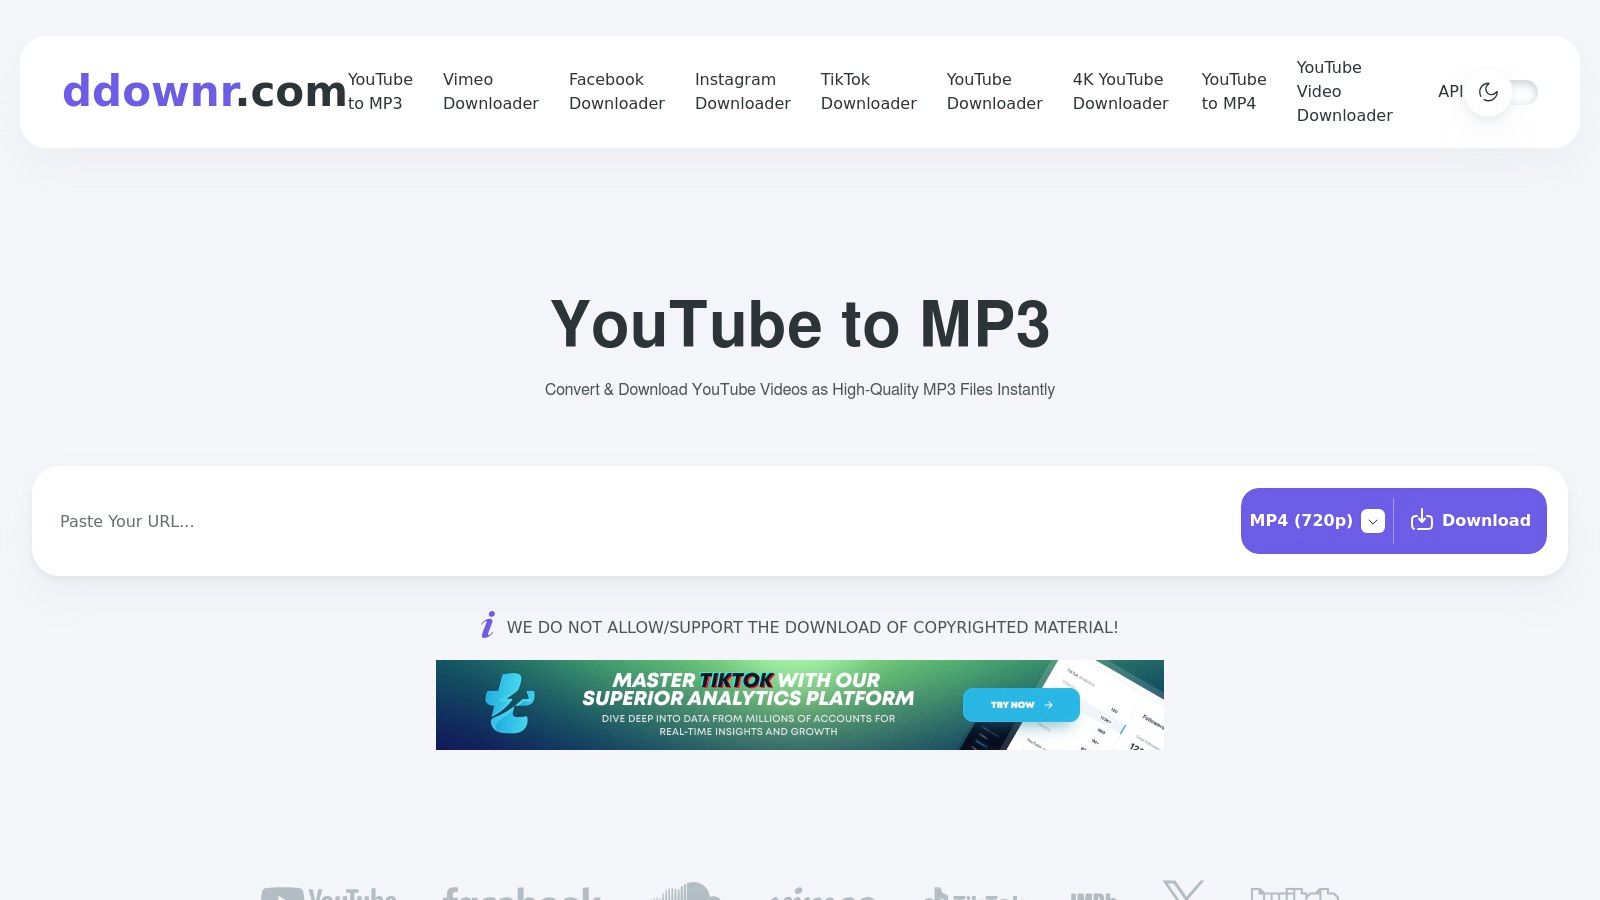Select Instagram Downloader in the top menu
The image size is (1600, 900).
(x=742, y=91)
